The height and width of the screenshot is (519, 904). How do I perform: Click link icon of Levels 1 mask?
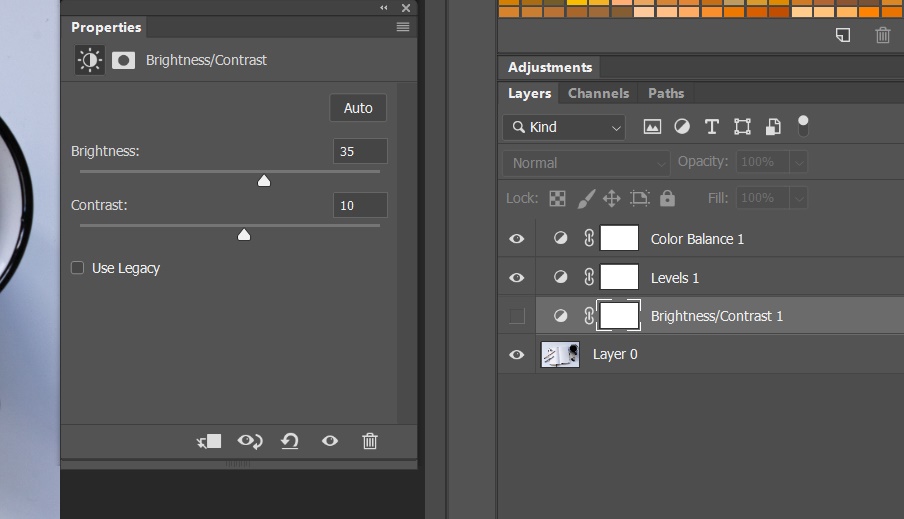point(589,277)
